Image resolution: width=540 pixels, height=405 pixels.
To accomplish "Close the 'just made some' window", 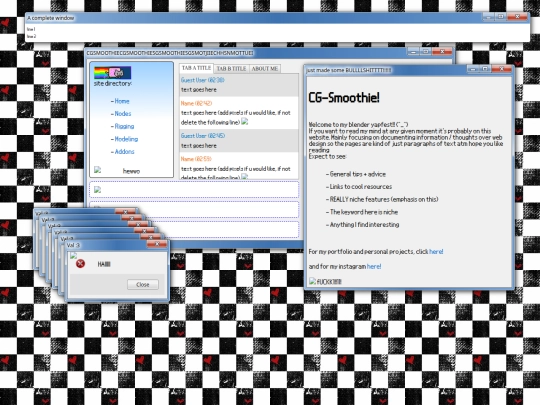I will pos(501,69).
